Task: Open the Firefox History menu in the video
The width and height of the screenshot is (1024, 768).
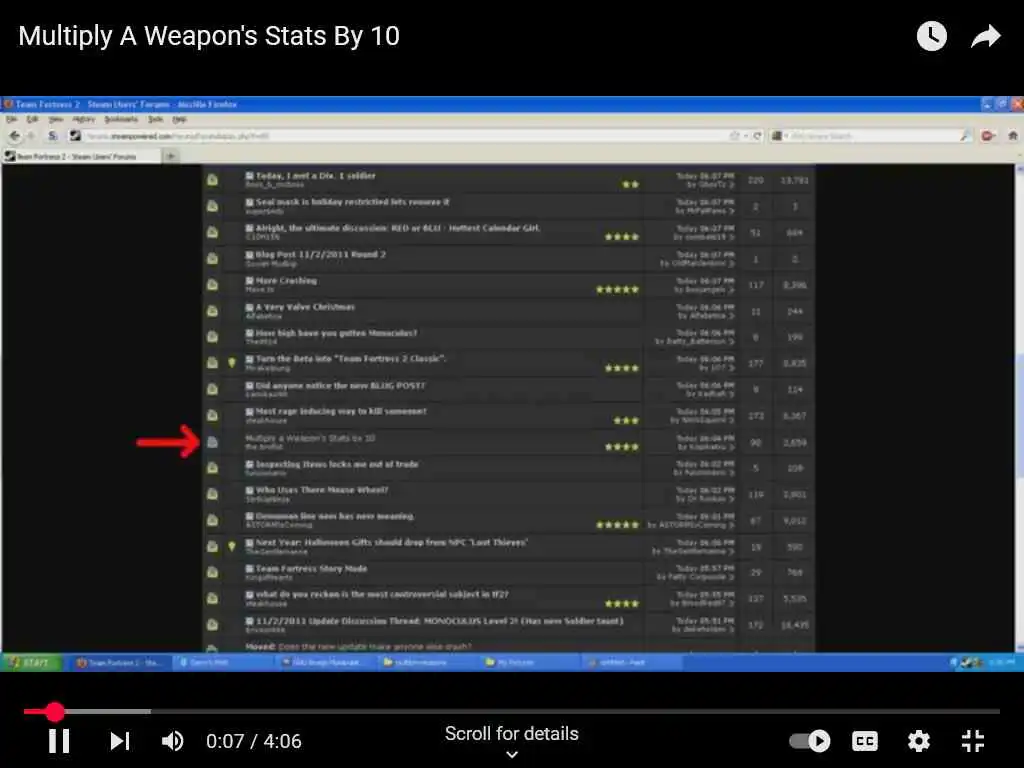Action: pos(84,120)
